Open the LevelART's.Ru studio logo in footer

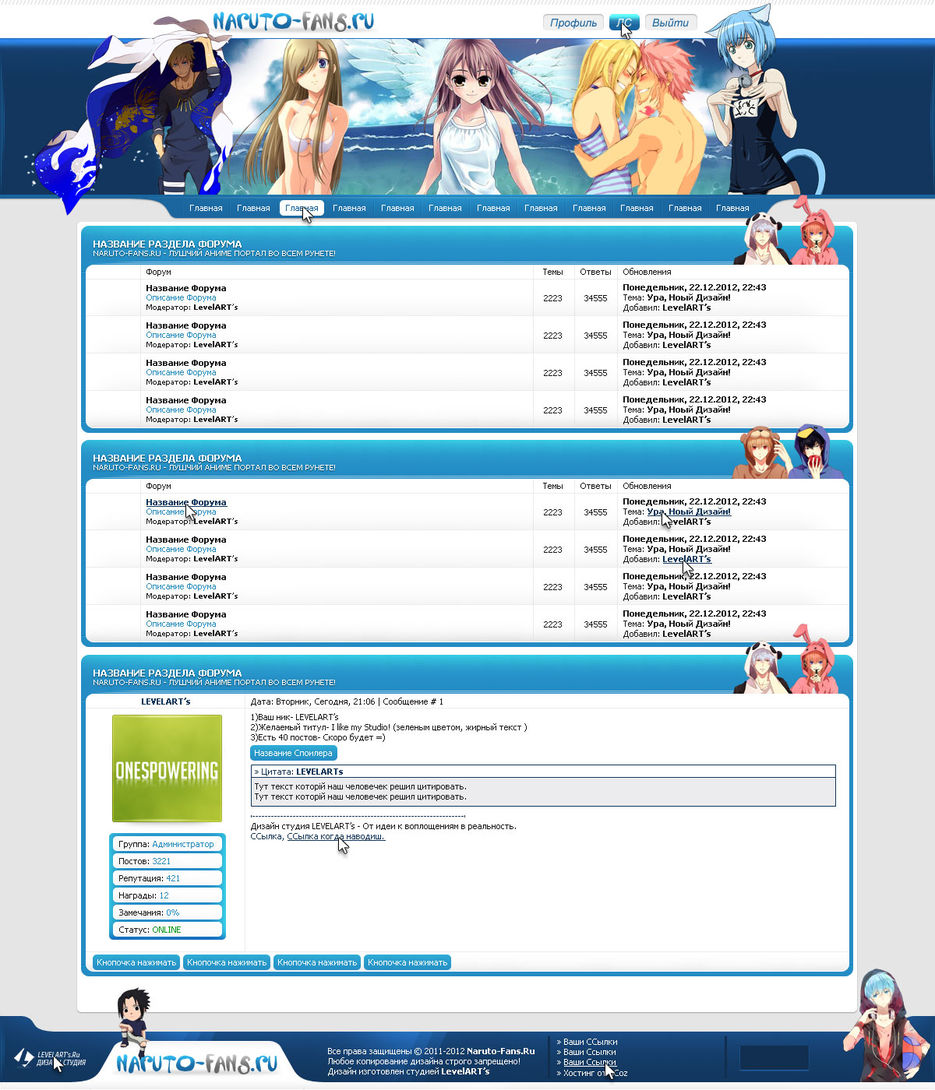click(50, 1058)
